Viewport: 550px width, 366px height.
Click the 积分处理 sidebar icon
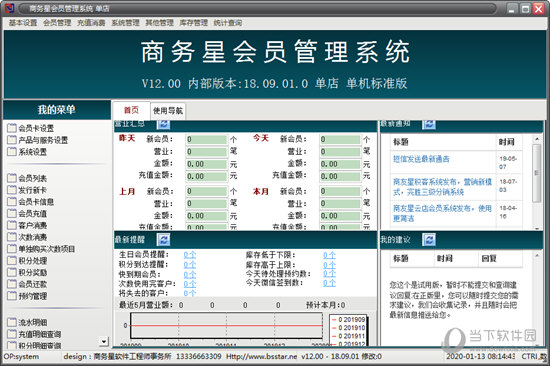tap(12, 260)
